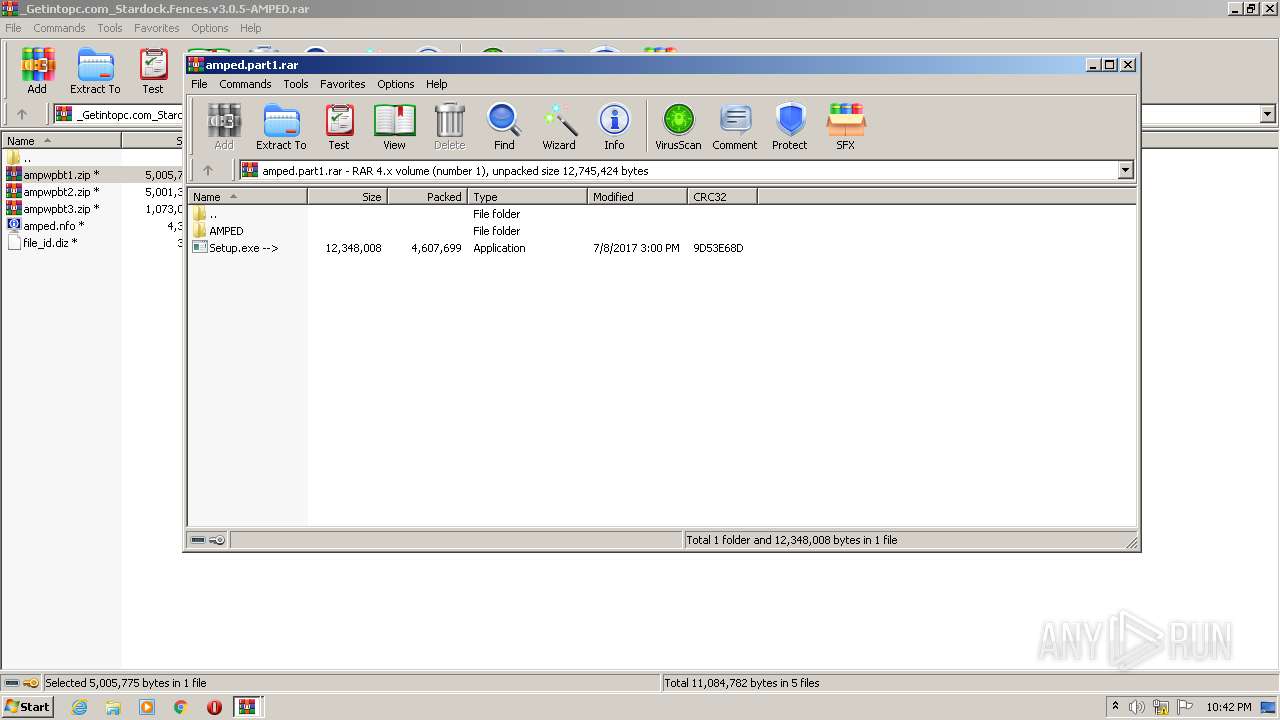Launch Windows Media Player from taskbar

(147, 707)
